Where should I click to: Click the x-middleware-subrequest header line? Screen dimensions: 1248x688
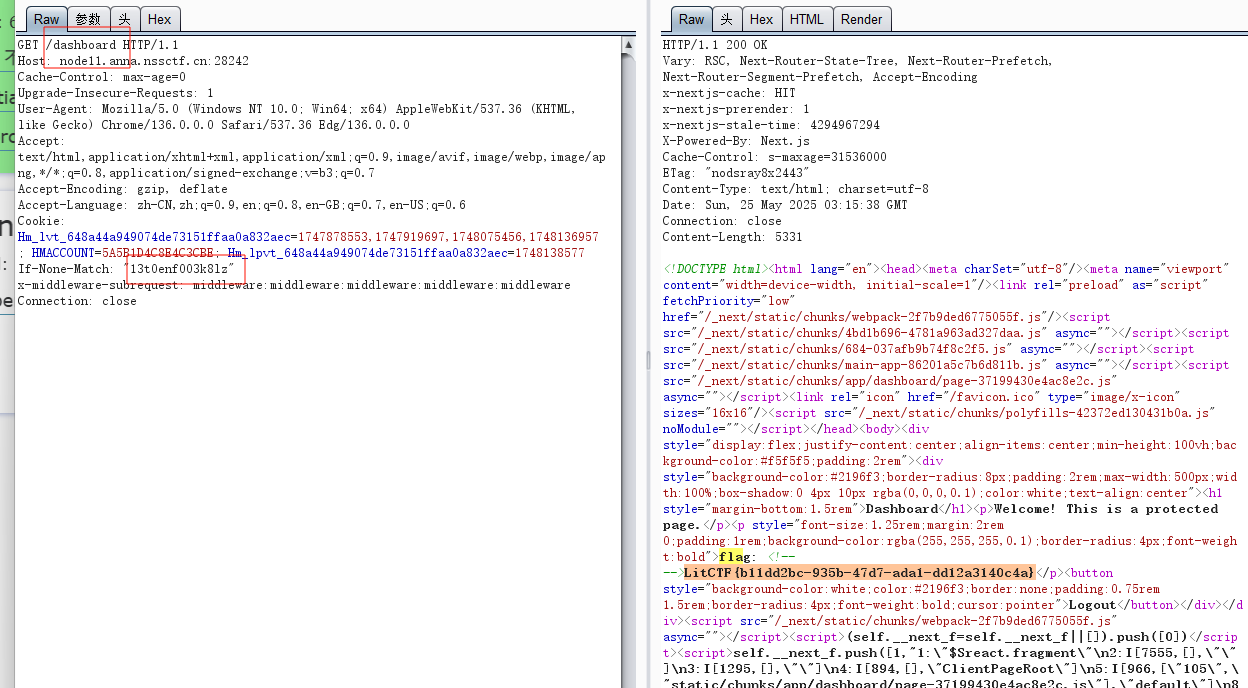294,285
